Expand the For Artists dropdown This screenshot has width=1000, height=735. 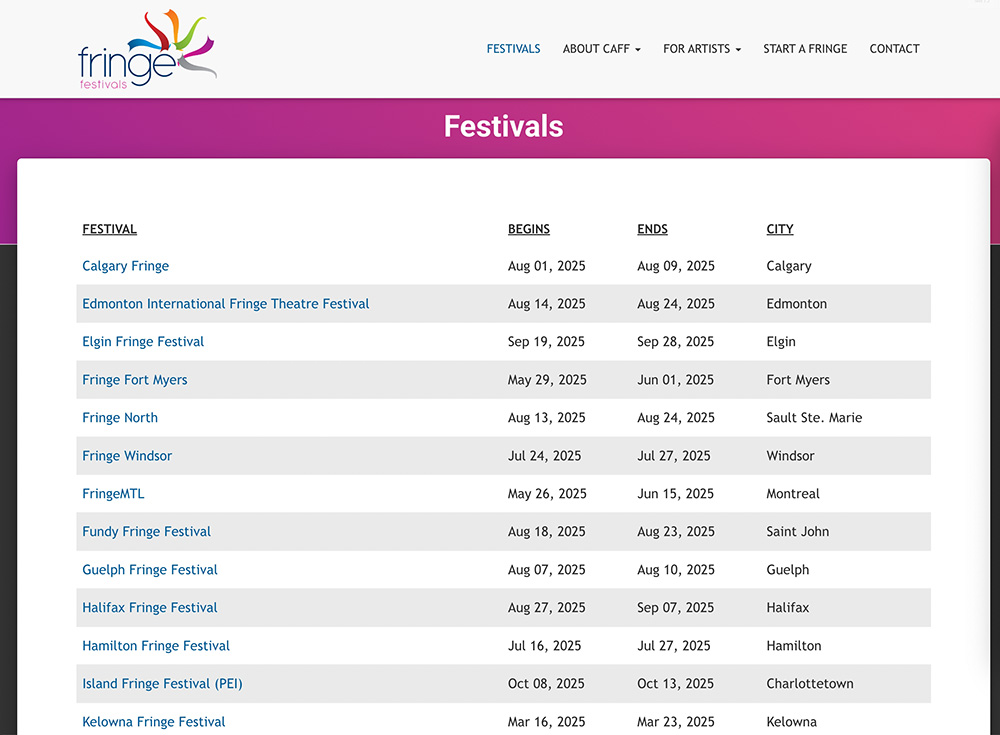[x=702, y=49]
